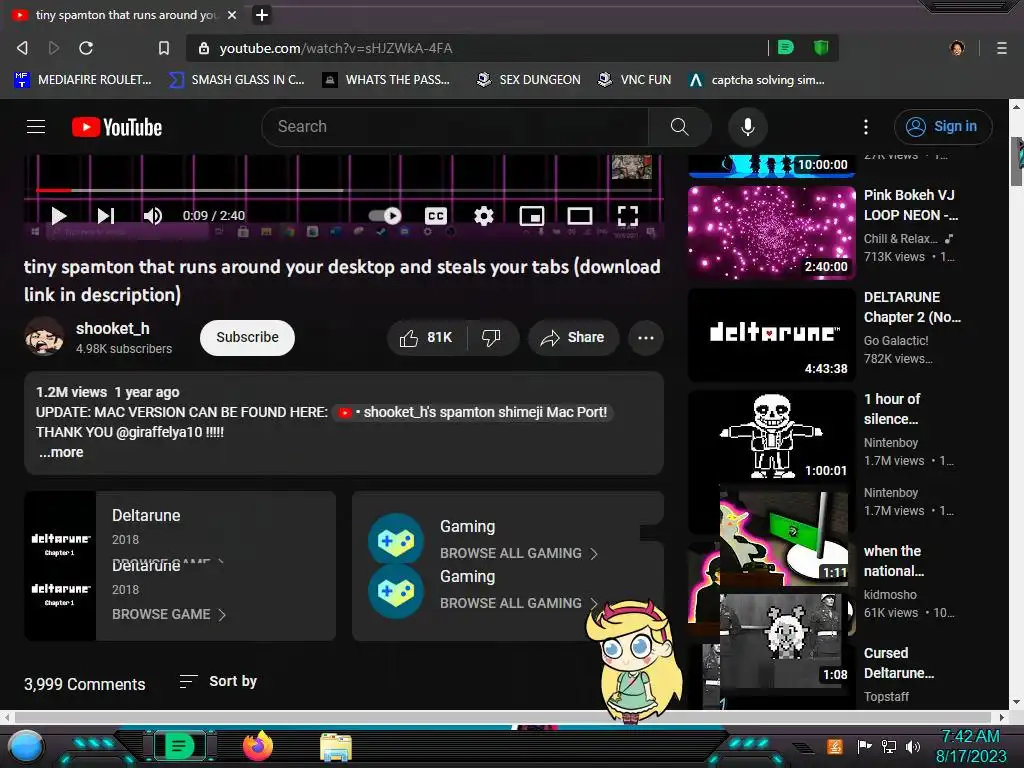This screenshot has height=768, width=1024.
Task: Open spamton shimeji Mac Port link
Action: pos(474,412)
